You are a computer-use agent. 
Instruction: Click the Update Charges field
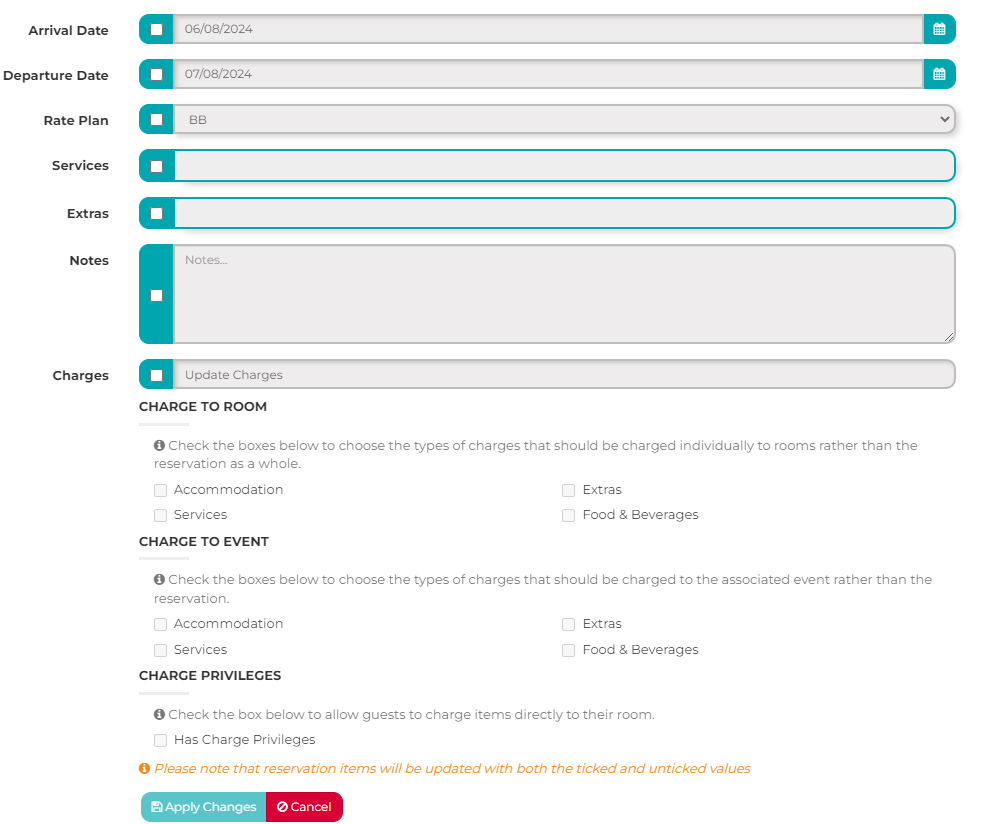coord(564,375)
